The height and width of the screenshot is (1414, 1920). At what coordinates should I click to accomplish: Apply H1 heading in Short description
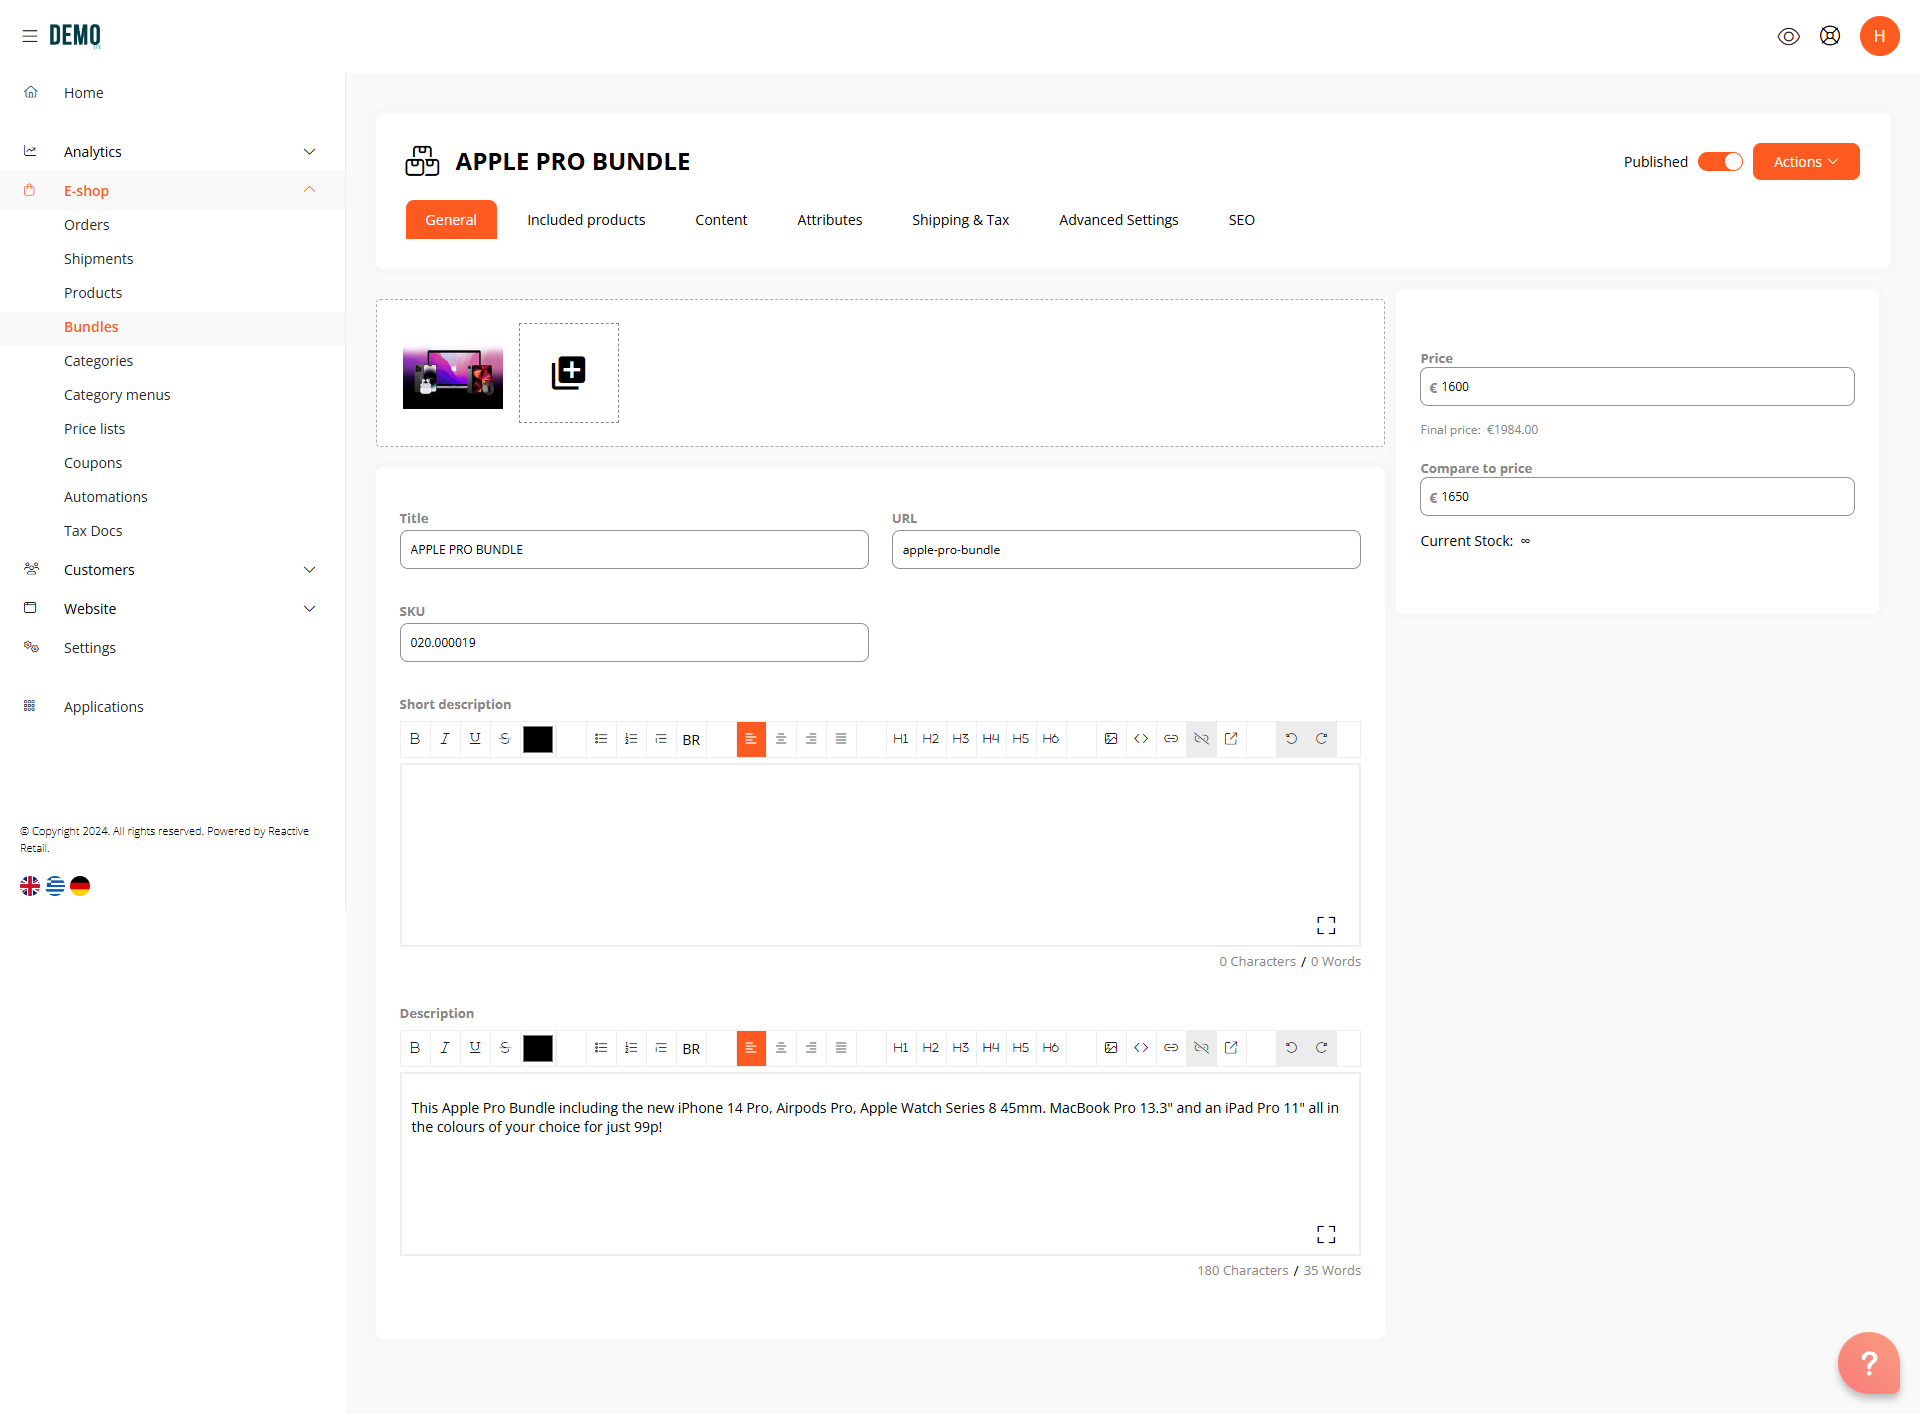(x=901, y=739)
